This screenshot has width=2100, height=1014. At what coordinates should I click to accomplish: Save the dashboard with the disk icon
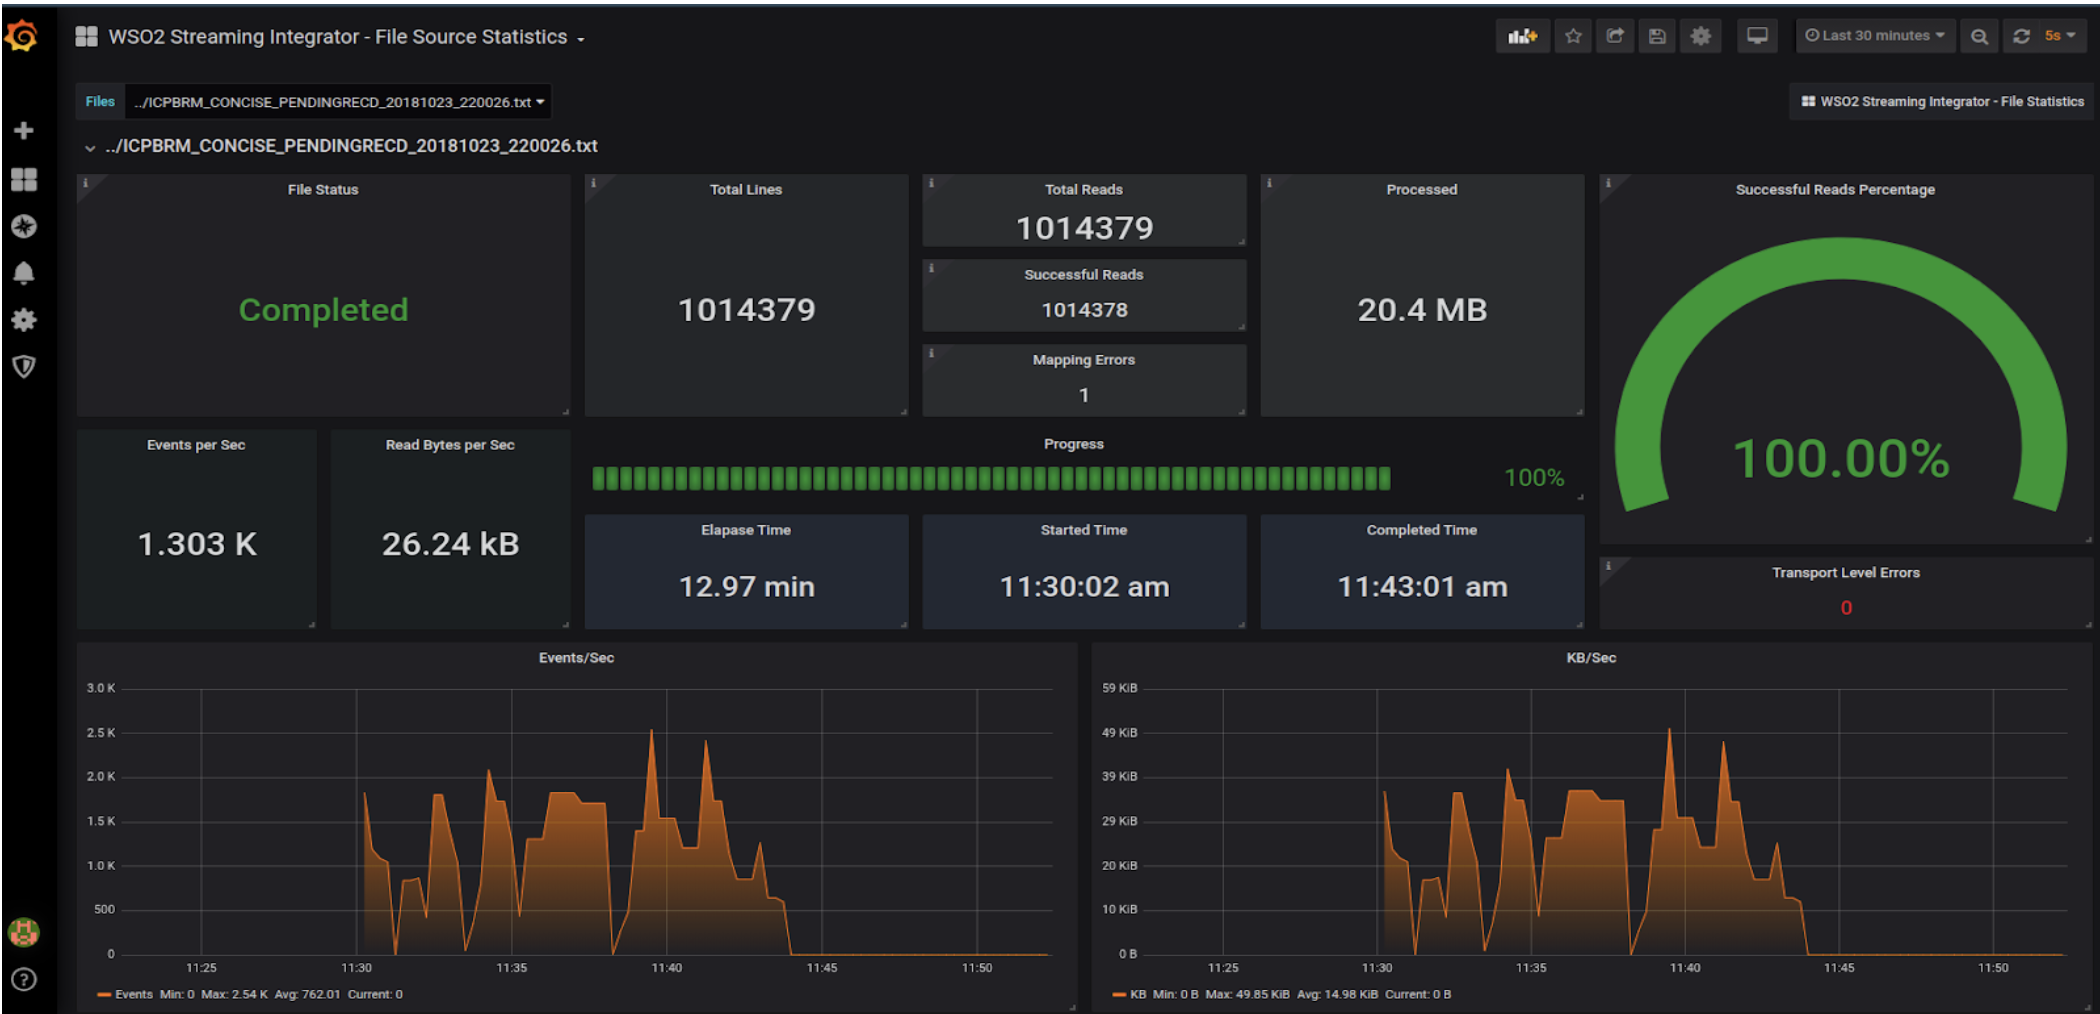[1657, 36]
